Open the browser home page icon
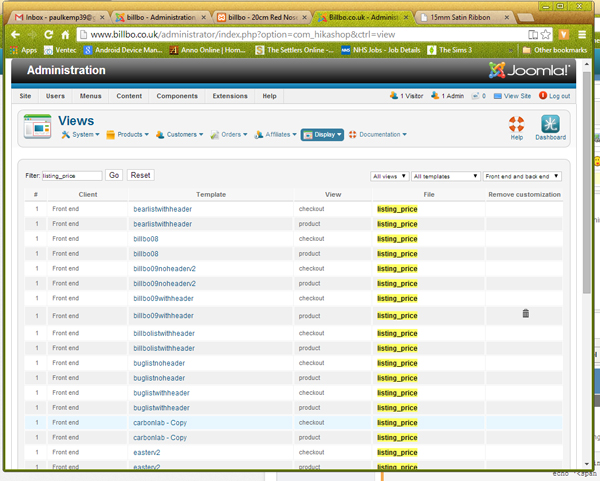Viewport: 600px width, 481px height. point(65,34)
